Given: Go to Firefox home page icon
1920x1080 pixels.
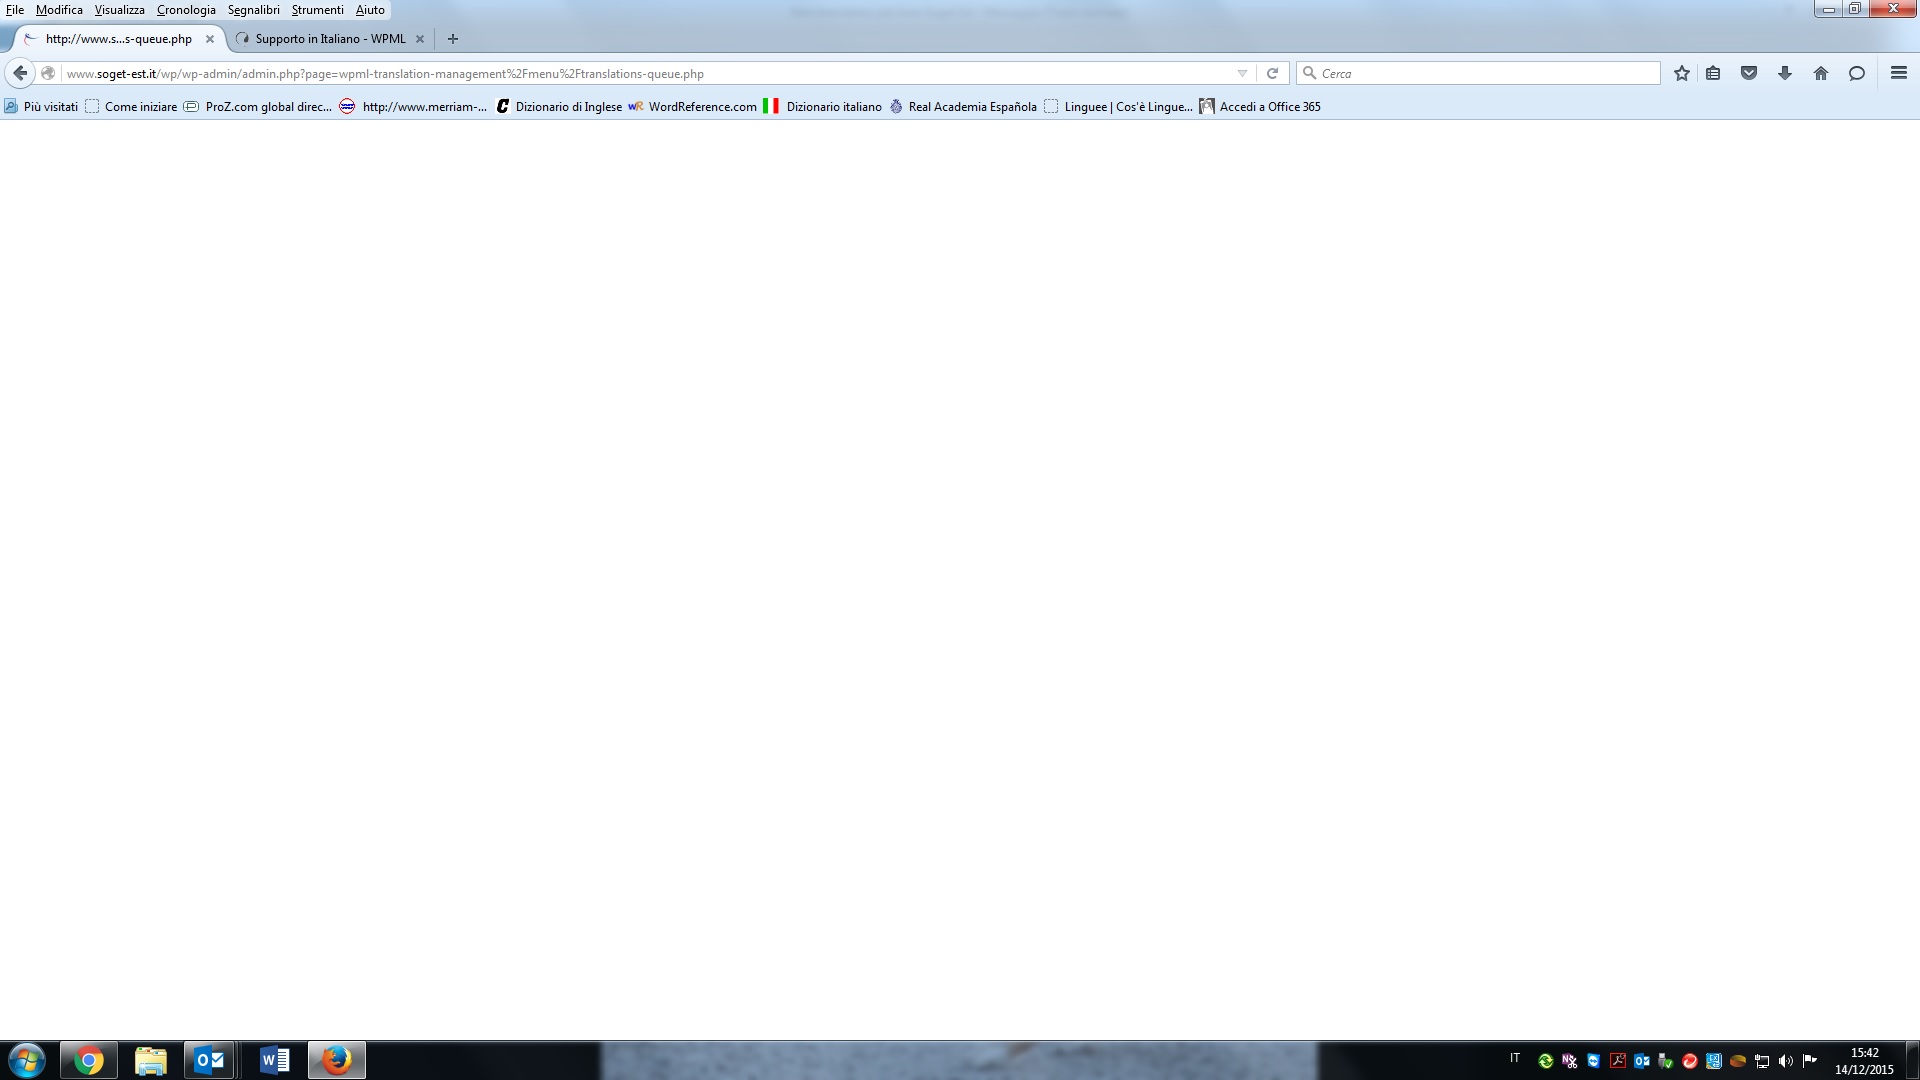Looking at the screenshot, I should tap(1821, 73).
